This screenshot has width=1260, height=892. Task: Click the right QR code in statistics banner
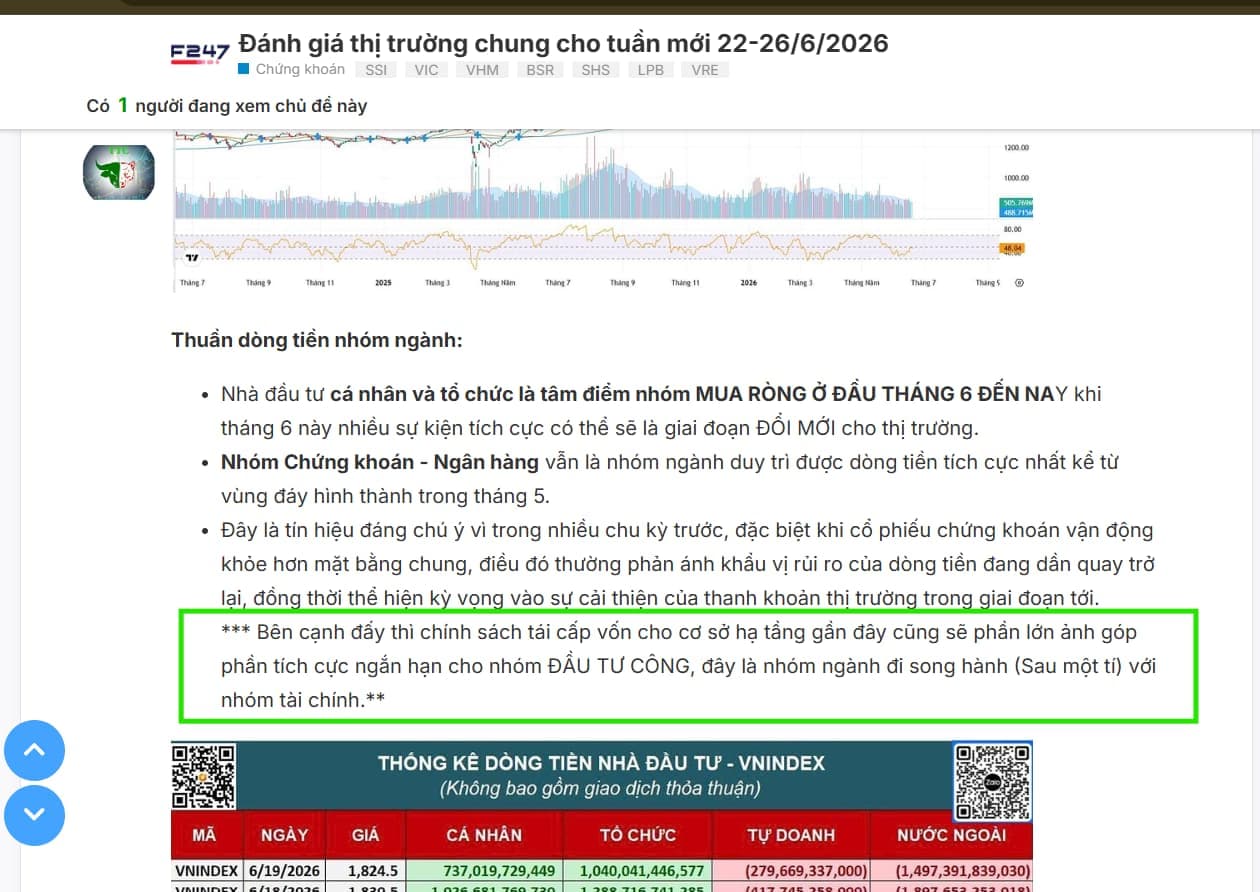pyautogui.click(x=992, y=781)
